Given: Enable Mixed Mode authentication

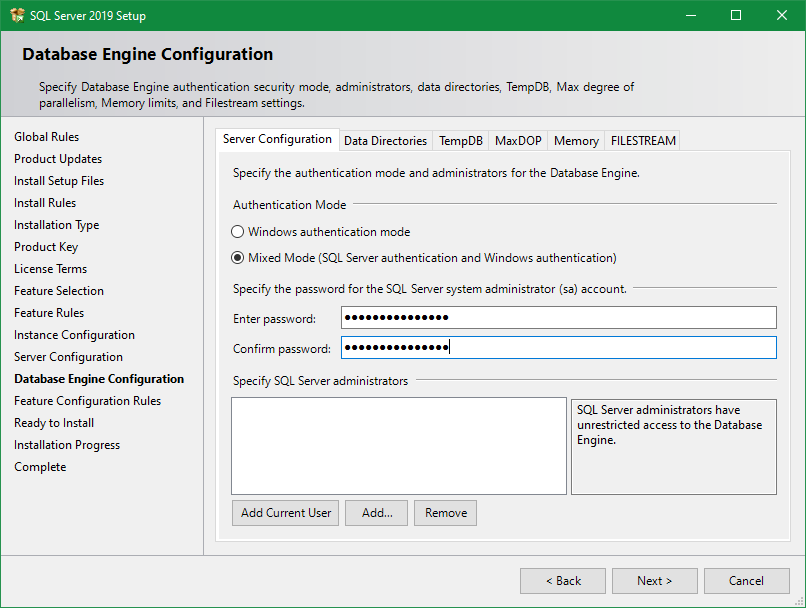Looking at the screenshot, I should 237,255.
